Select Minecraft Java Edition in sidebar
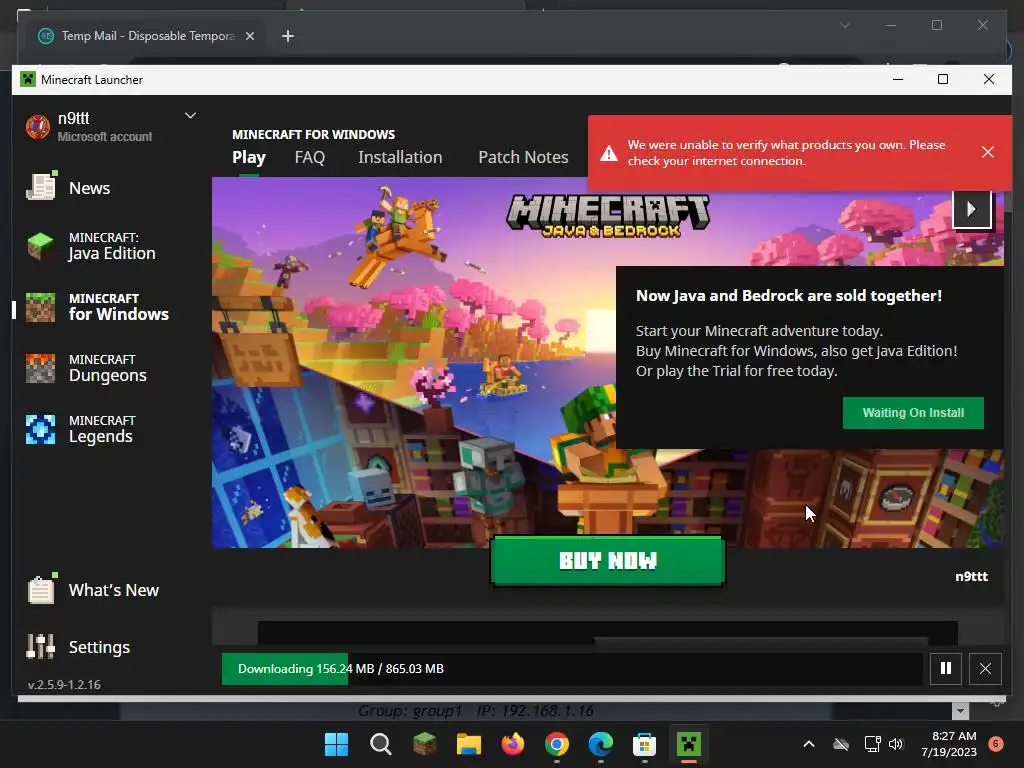1024x768 pixels. [x=89, y=247]
